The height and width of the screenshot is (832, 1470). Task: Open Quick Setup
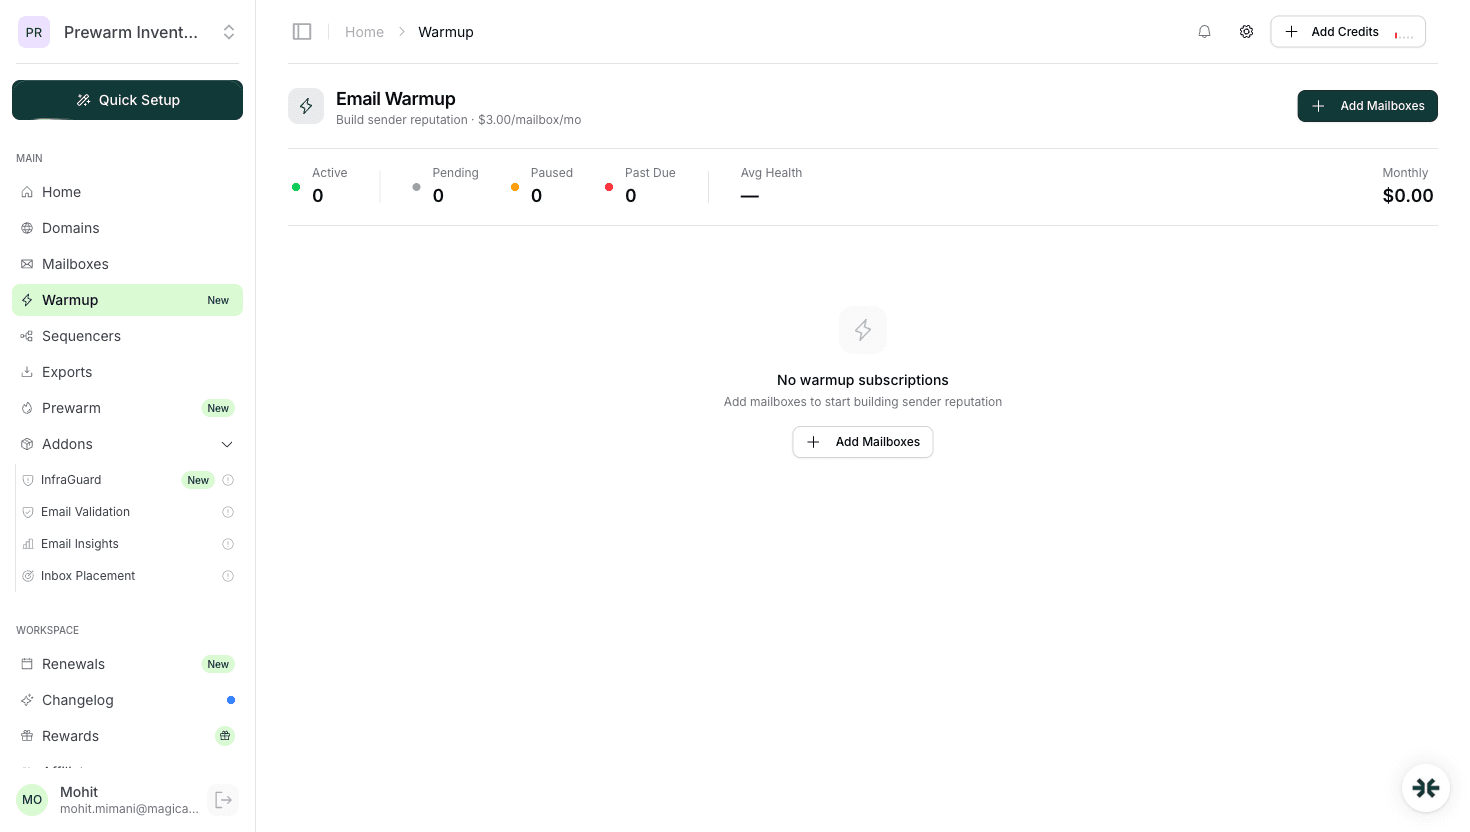(x=127, y=100)
